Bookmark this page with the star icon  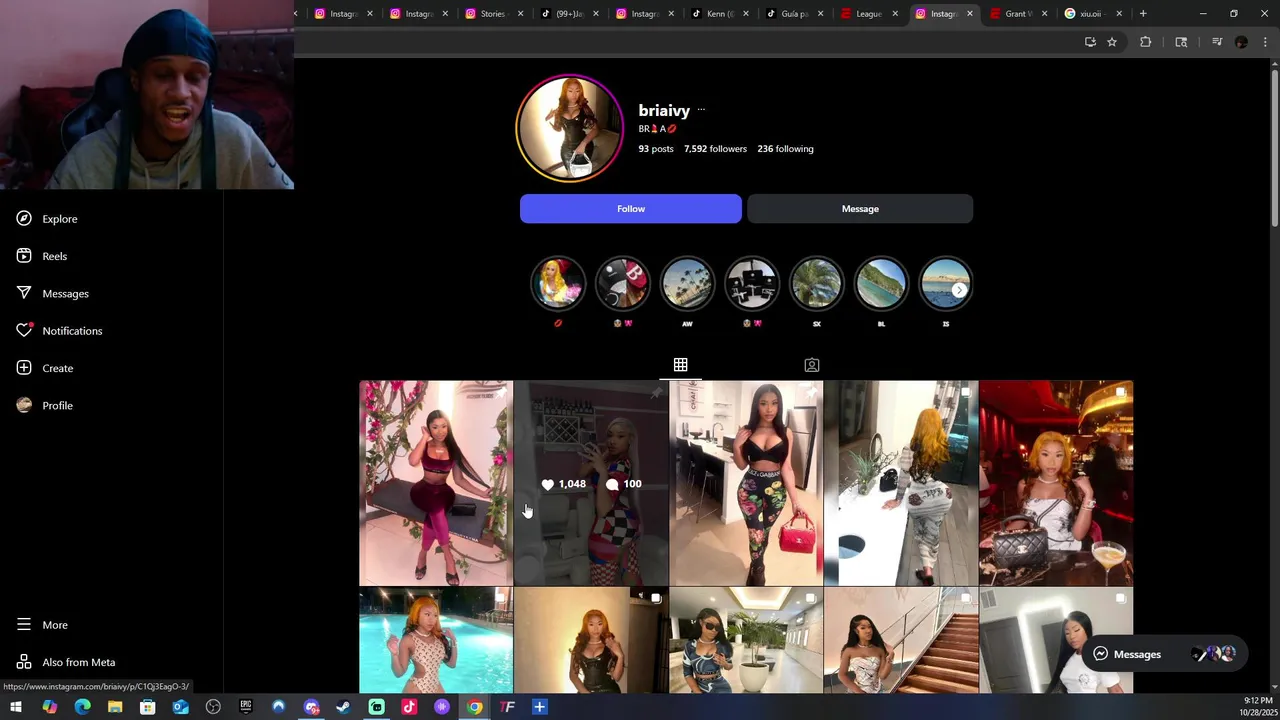pyautogui.click(x=1111, y=42)
